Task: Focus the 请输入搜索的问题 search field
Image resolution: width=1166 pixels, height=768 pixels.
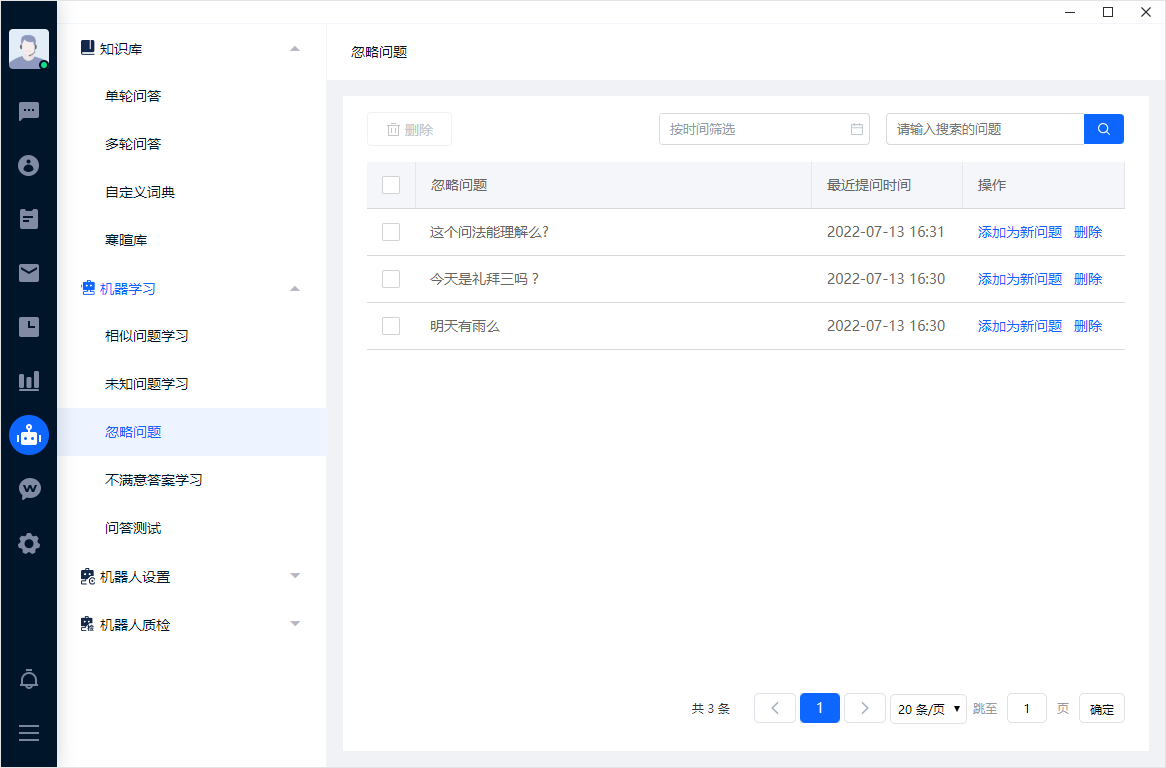Action: [985, 129]
